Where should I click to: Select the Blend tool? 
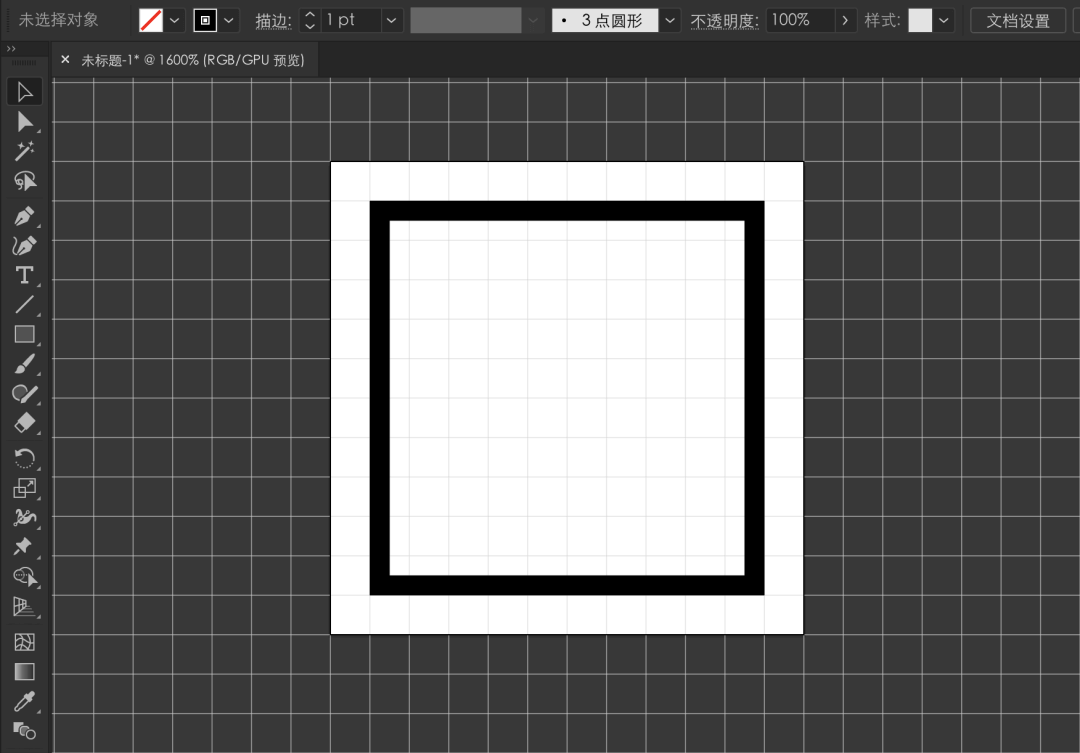[x=25, y=730]
